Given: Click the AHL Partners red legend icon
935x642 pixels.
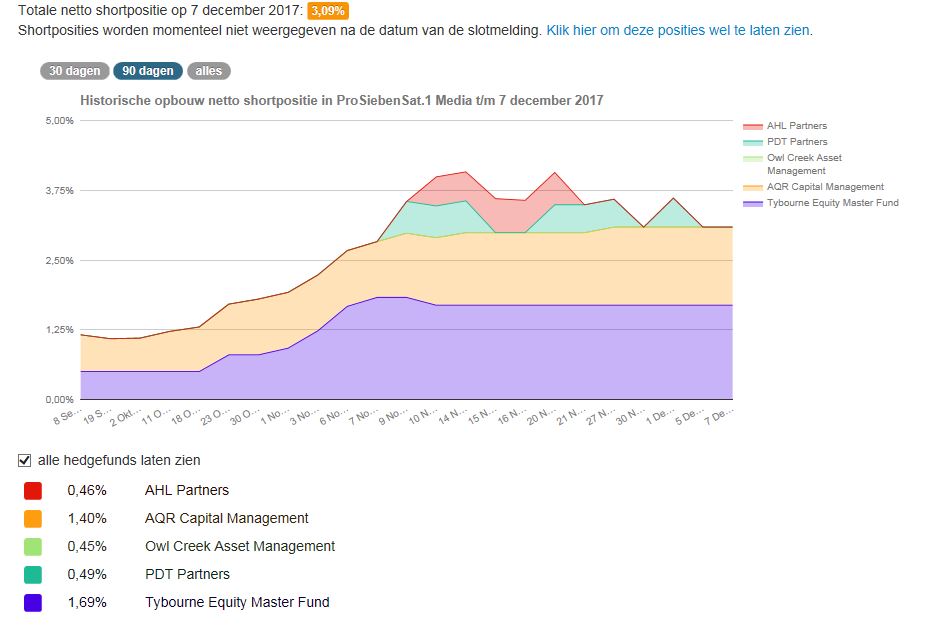Looking at the screenshot, I should (753, 127).
